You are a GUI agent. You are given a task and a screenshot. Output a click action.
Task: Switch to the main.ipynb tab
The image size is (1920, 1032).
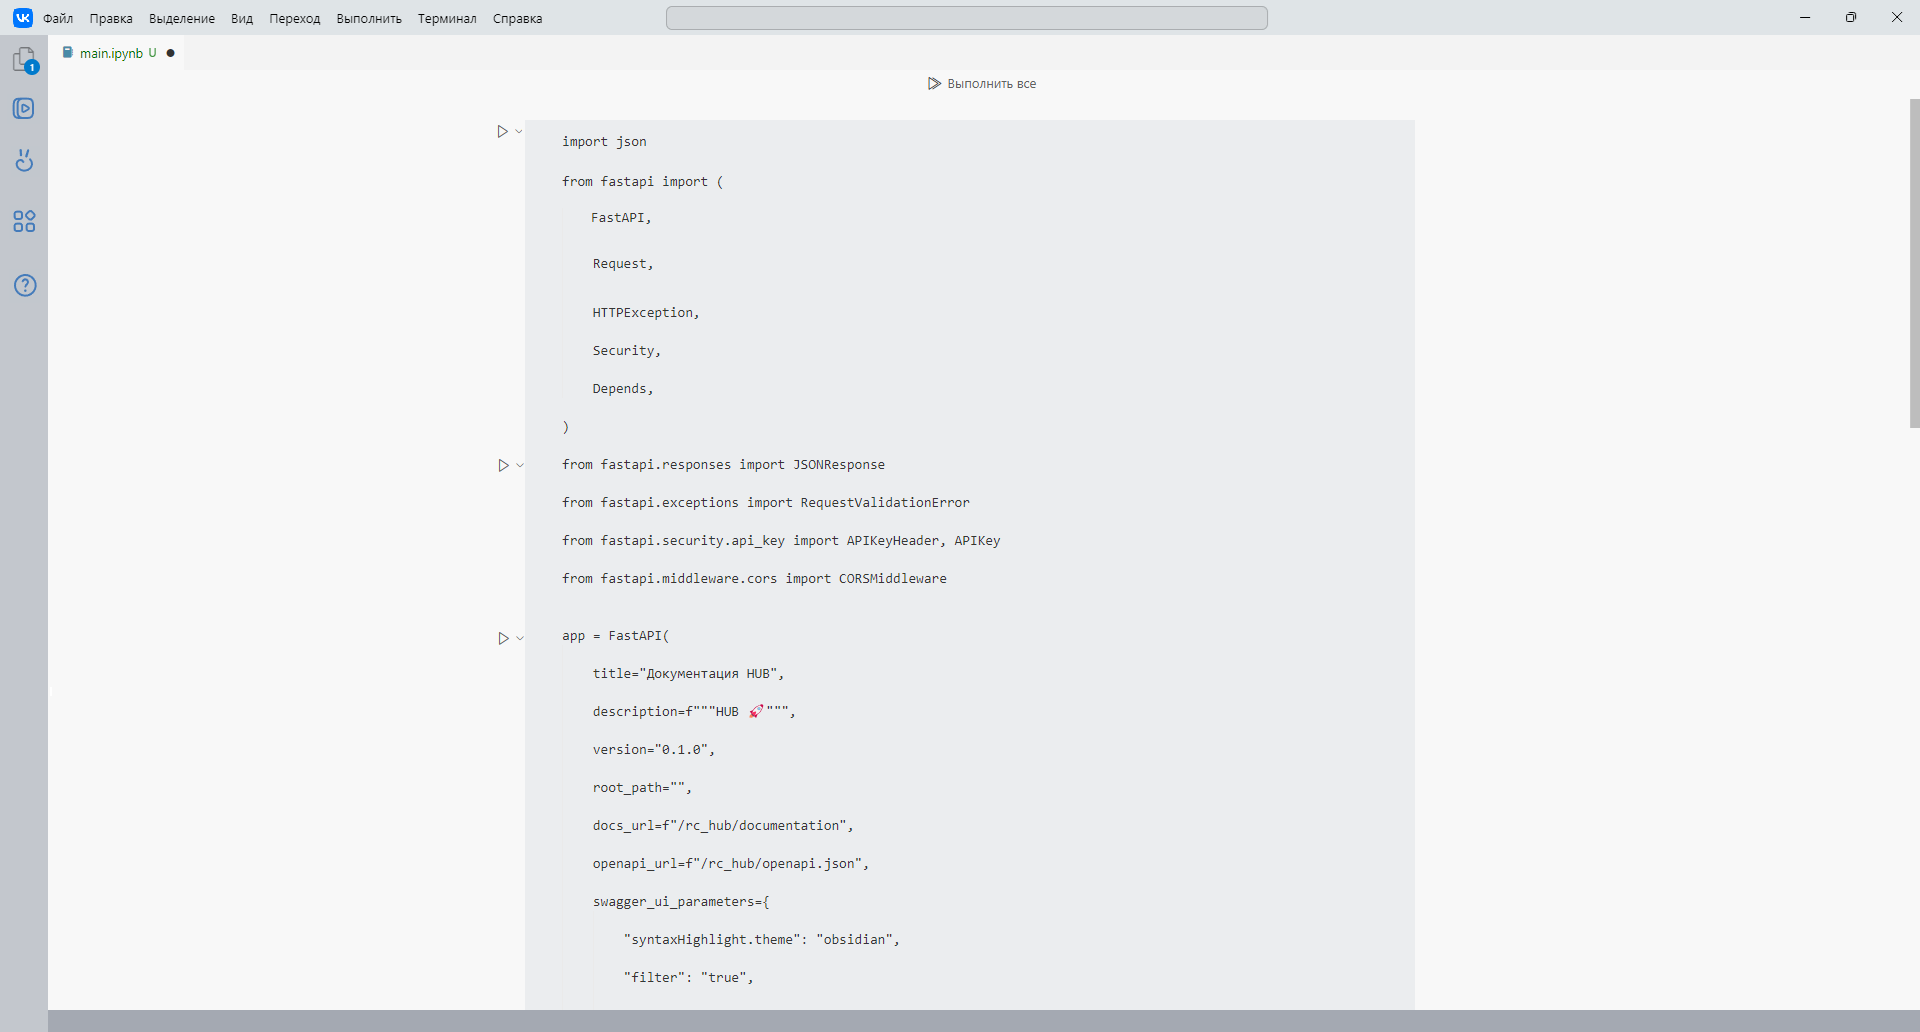point(113,52)
